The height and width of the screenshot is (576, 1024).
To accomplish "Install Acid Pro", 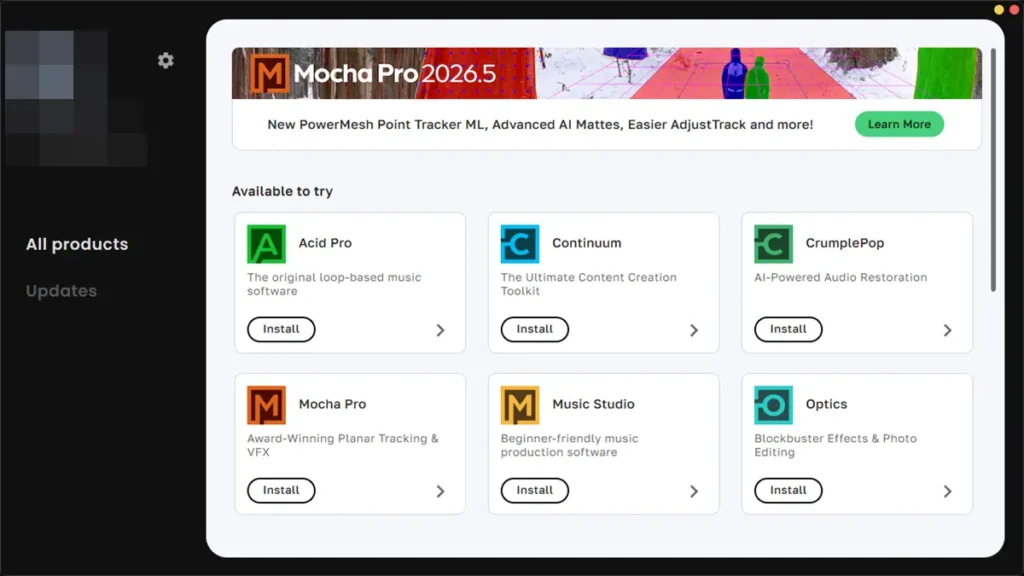I will click(x=281, y=329).
